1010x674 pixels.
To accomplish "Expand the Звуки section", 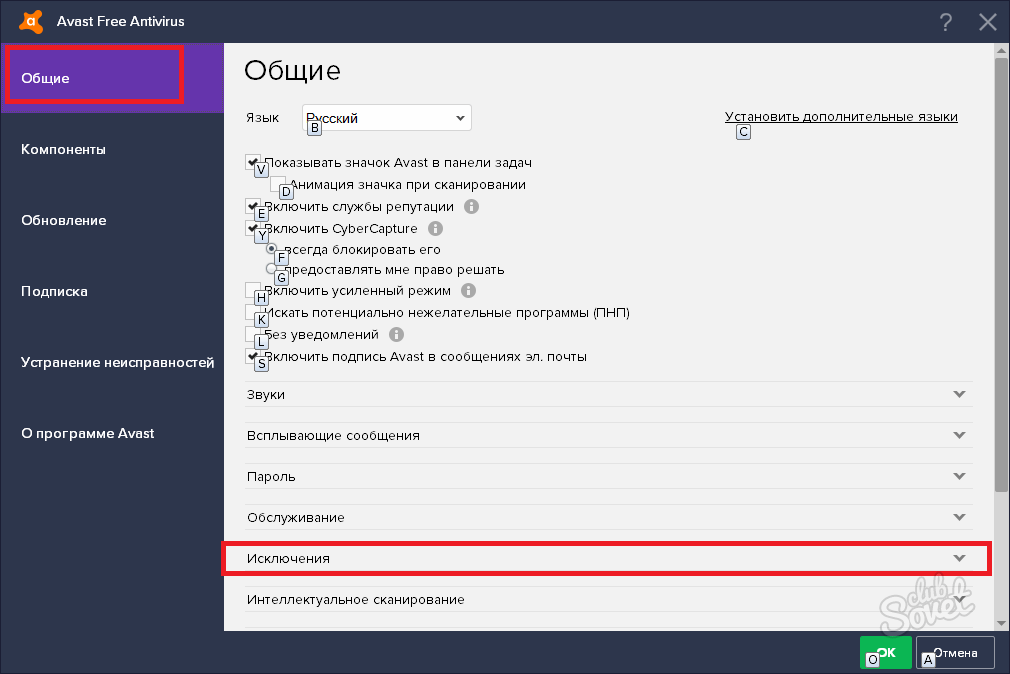I will (608, 394).
